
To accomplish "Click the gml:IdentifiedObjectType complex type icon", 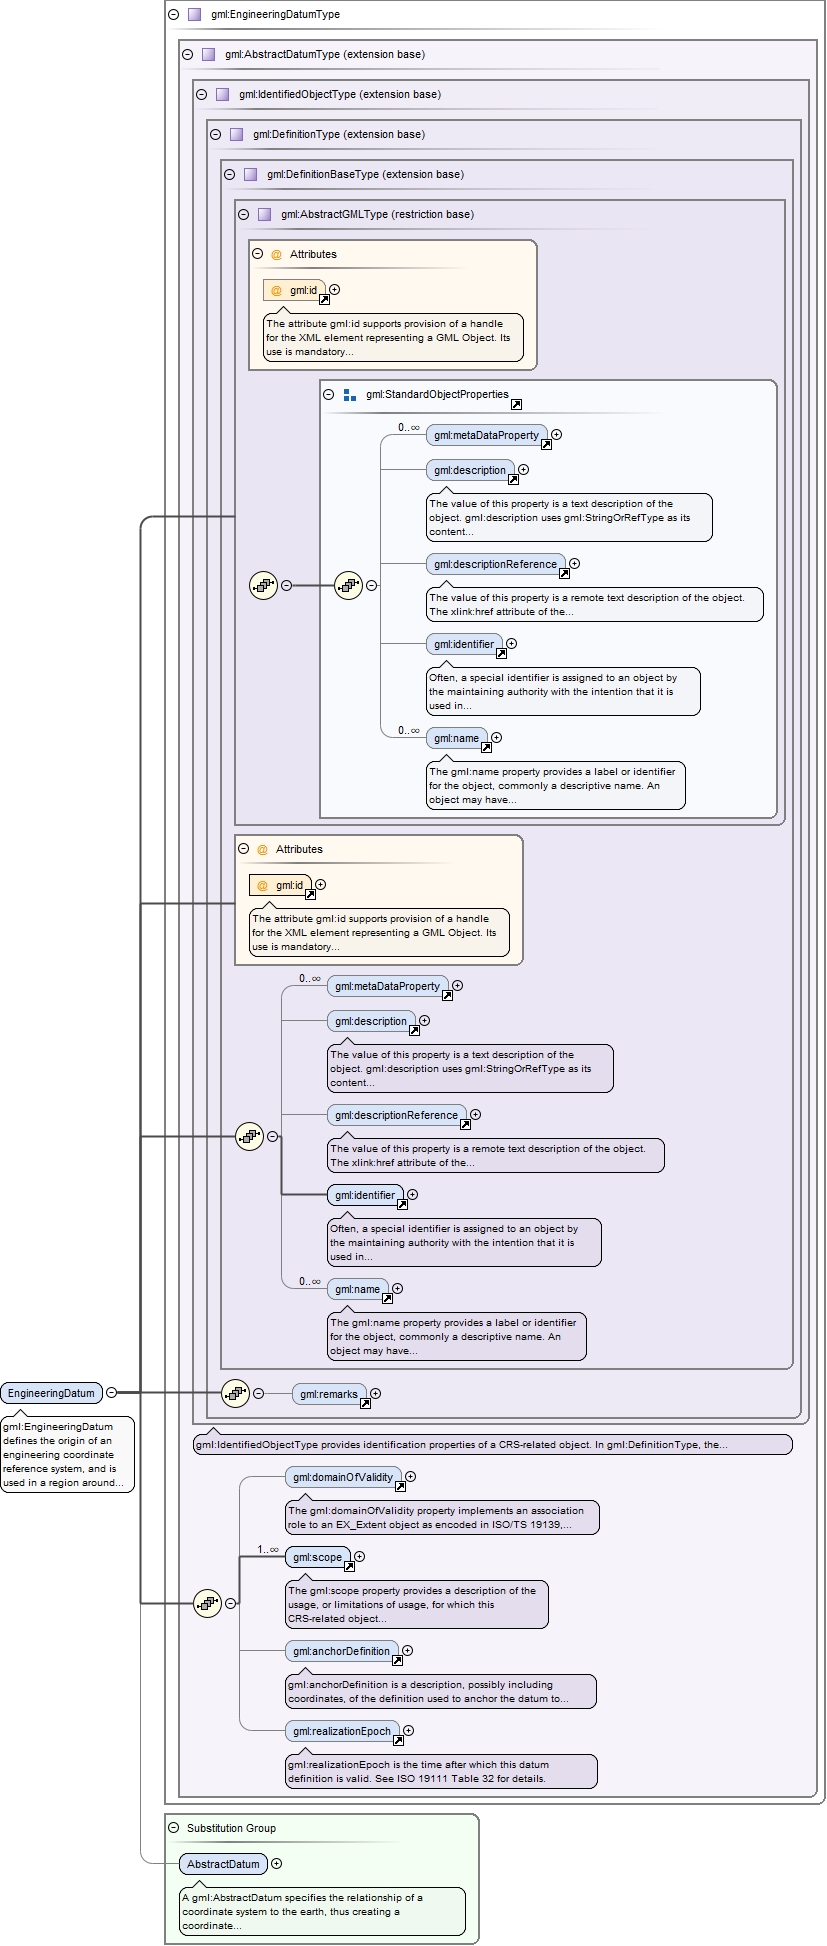I will coord(223,95).
